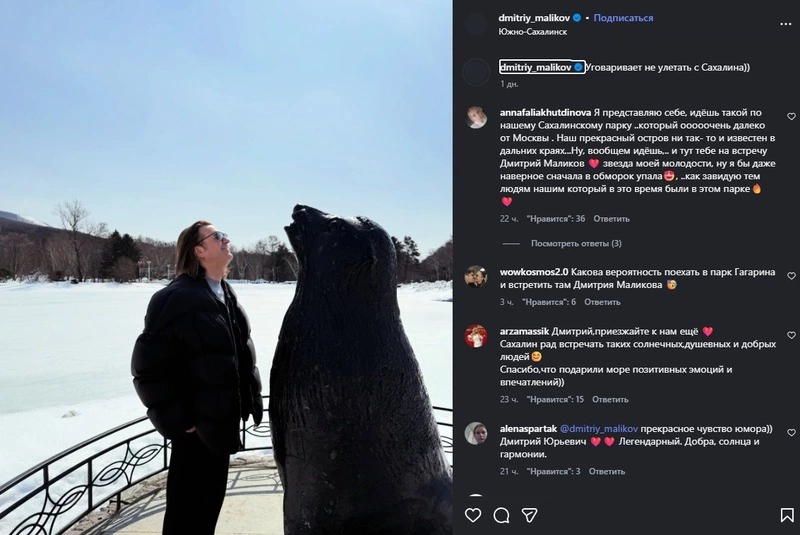Open annafaliakhutdinova's profile picture
This screenshot has height=535, width=800.
pos(476,116)
